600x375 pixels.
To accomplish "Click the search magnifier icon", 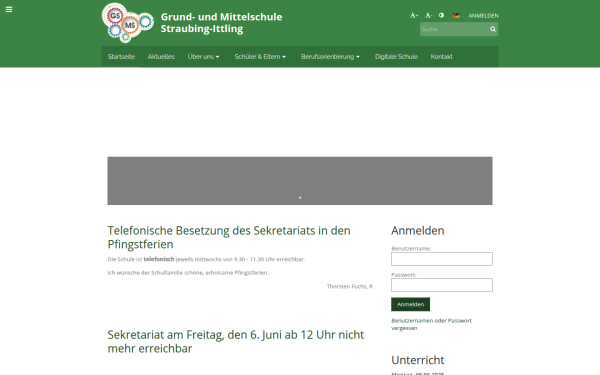I will pos(493,29).
